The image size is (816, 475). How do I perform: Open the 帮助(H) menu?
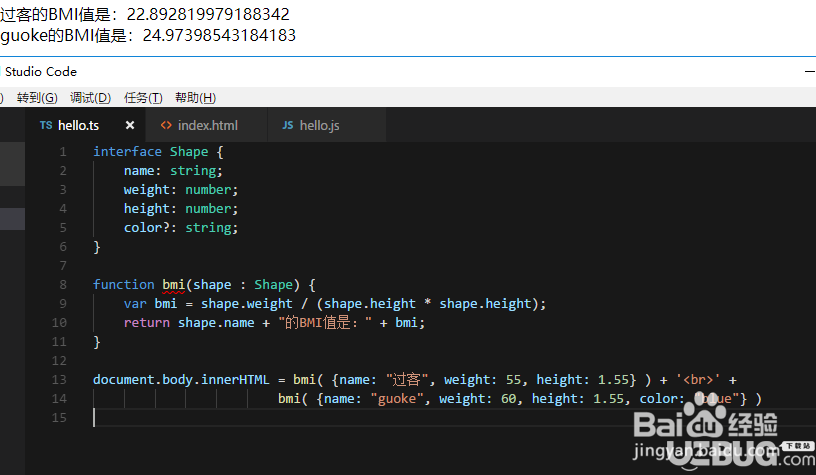195,98
